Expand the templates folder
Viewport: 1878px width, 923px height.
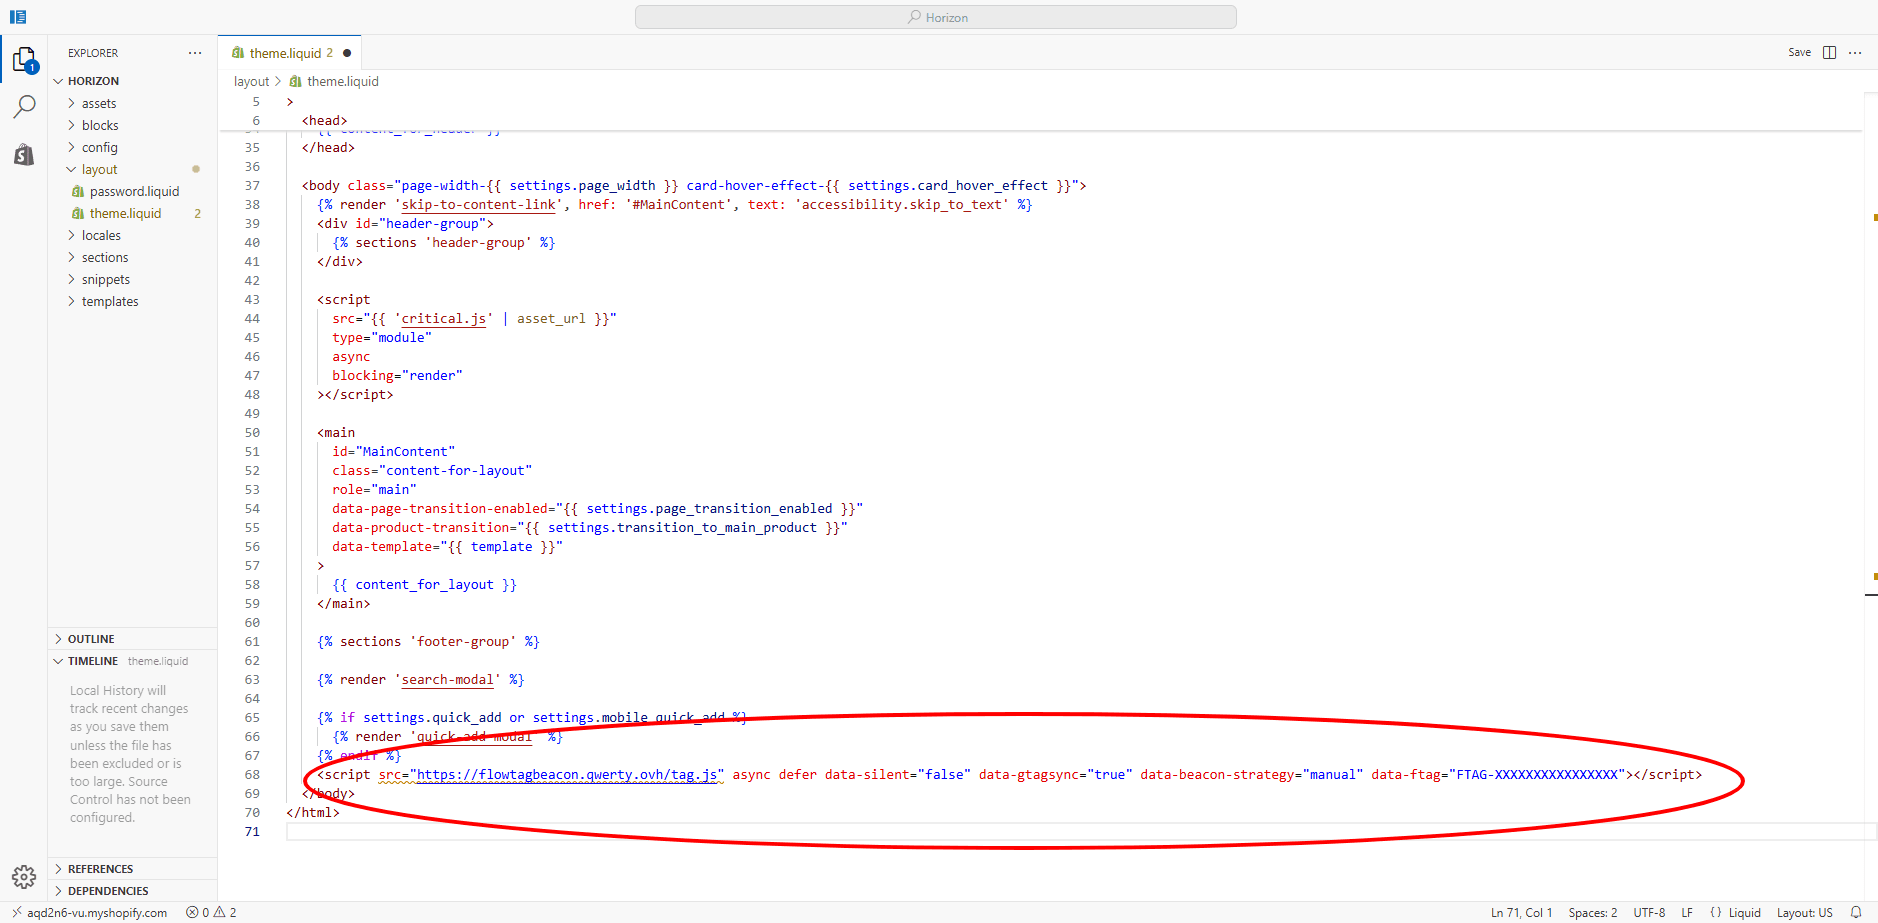pyautogui.click(x=110, y=301)
